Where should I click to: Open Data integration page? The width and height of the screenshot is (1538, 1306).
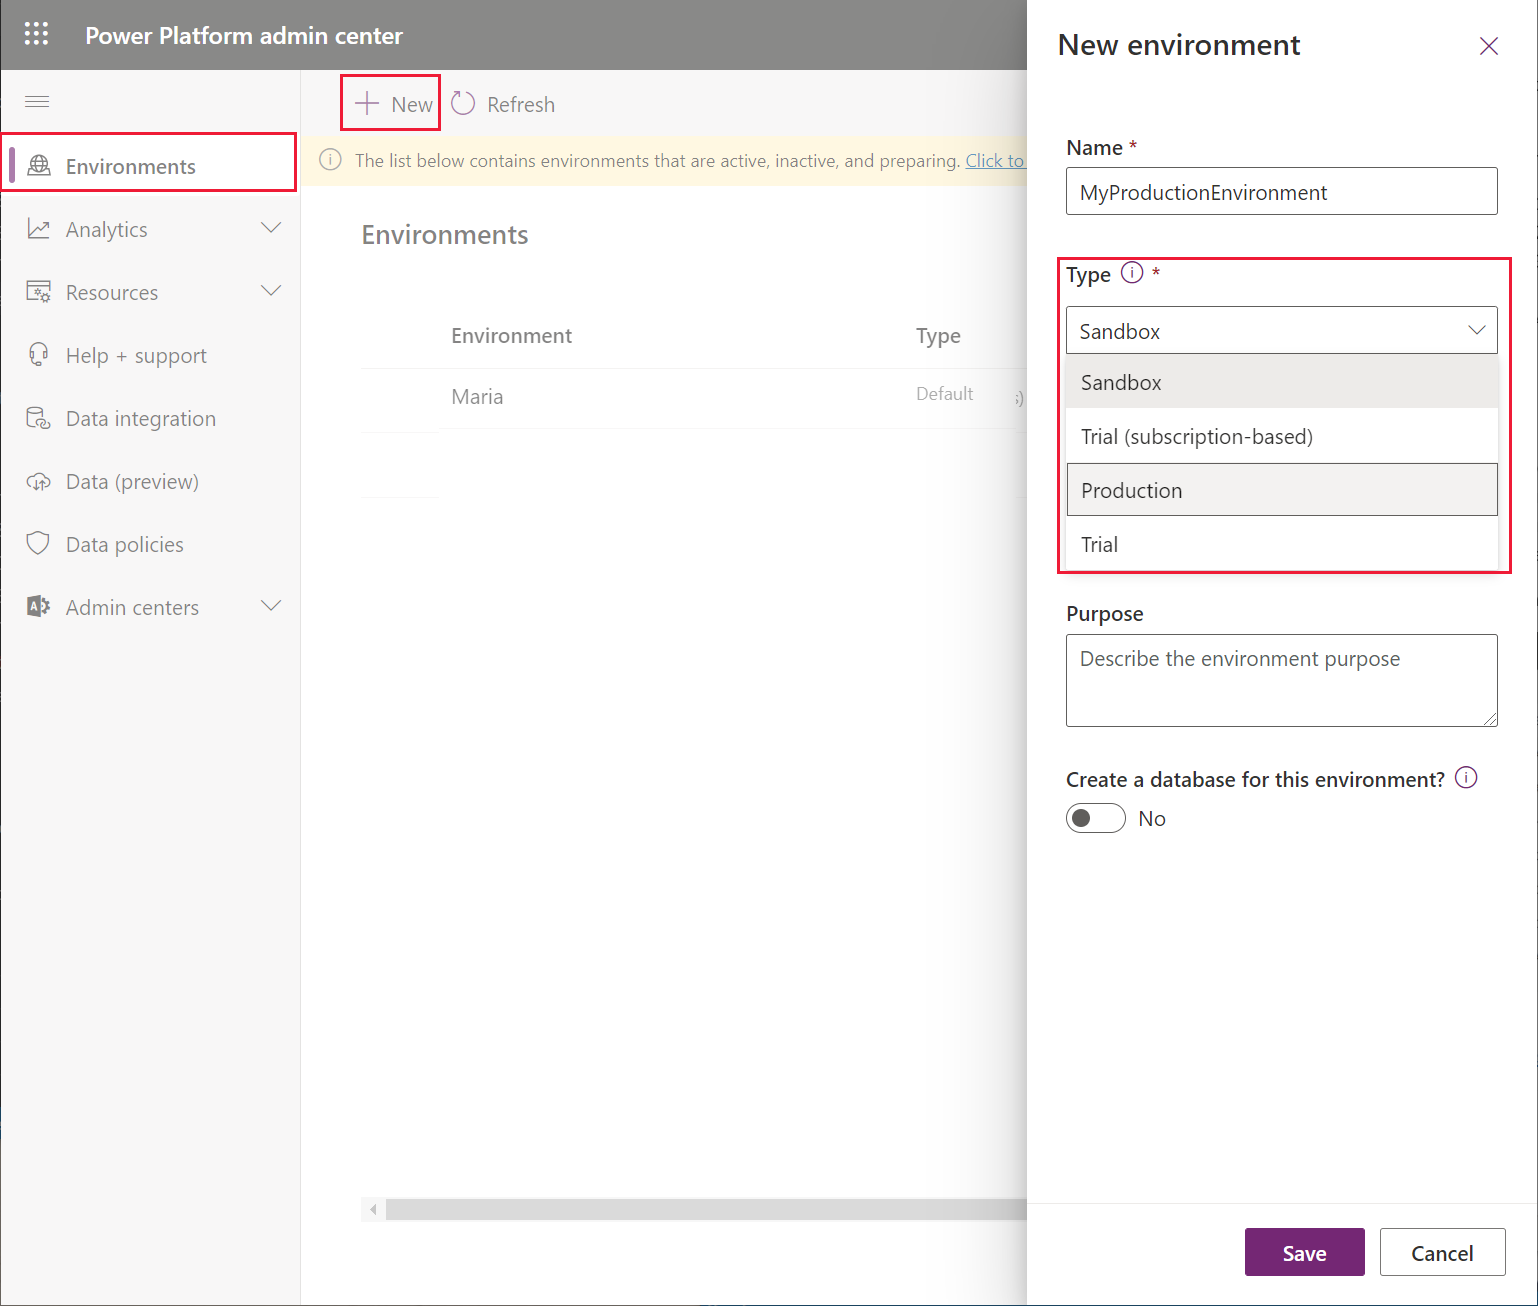[150, 418]
